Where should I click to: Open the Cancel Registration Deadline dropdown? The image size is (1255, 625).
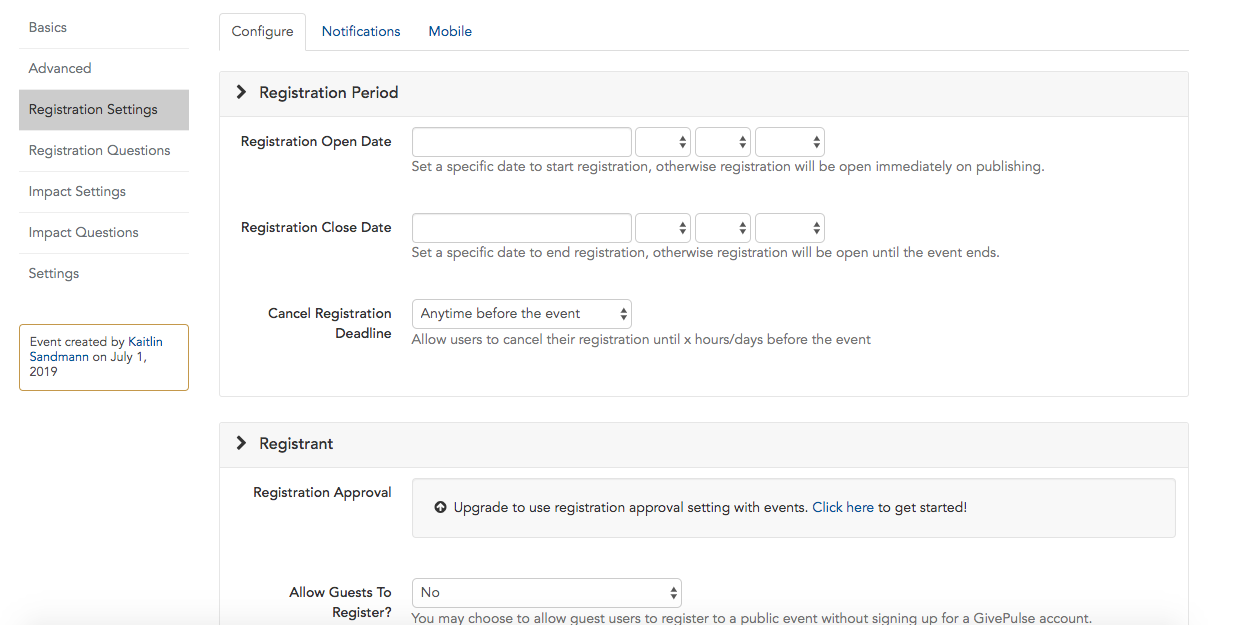pos(522,314)
